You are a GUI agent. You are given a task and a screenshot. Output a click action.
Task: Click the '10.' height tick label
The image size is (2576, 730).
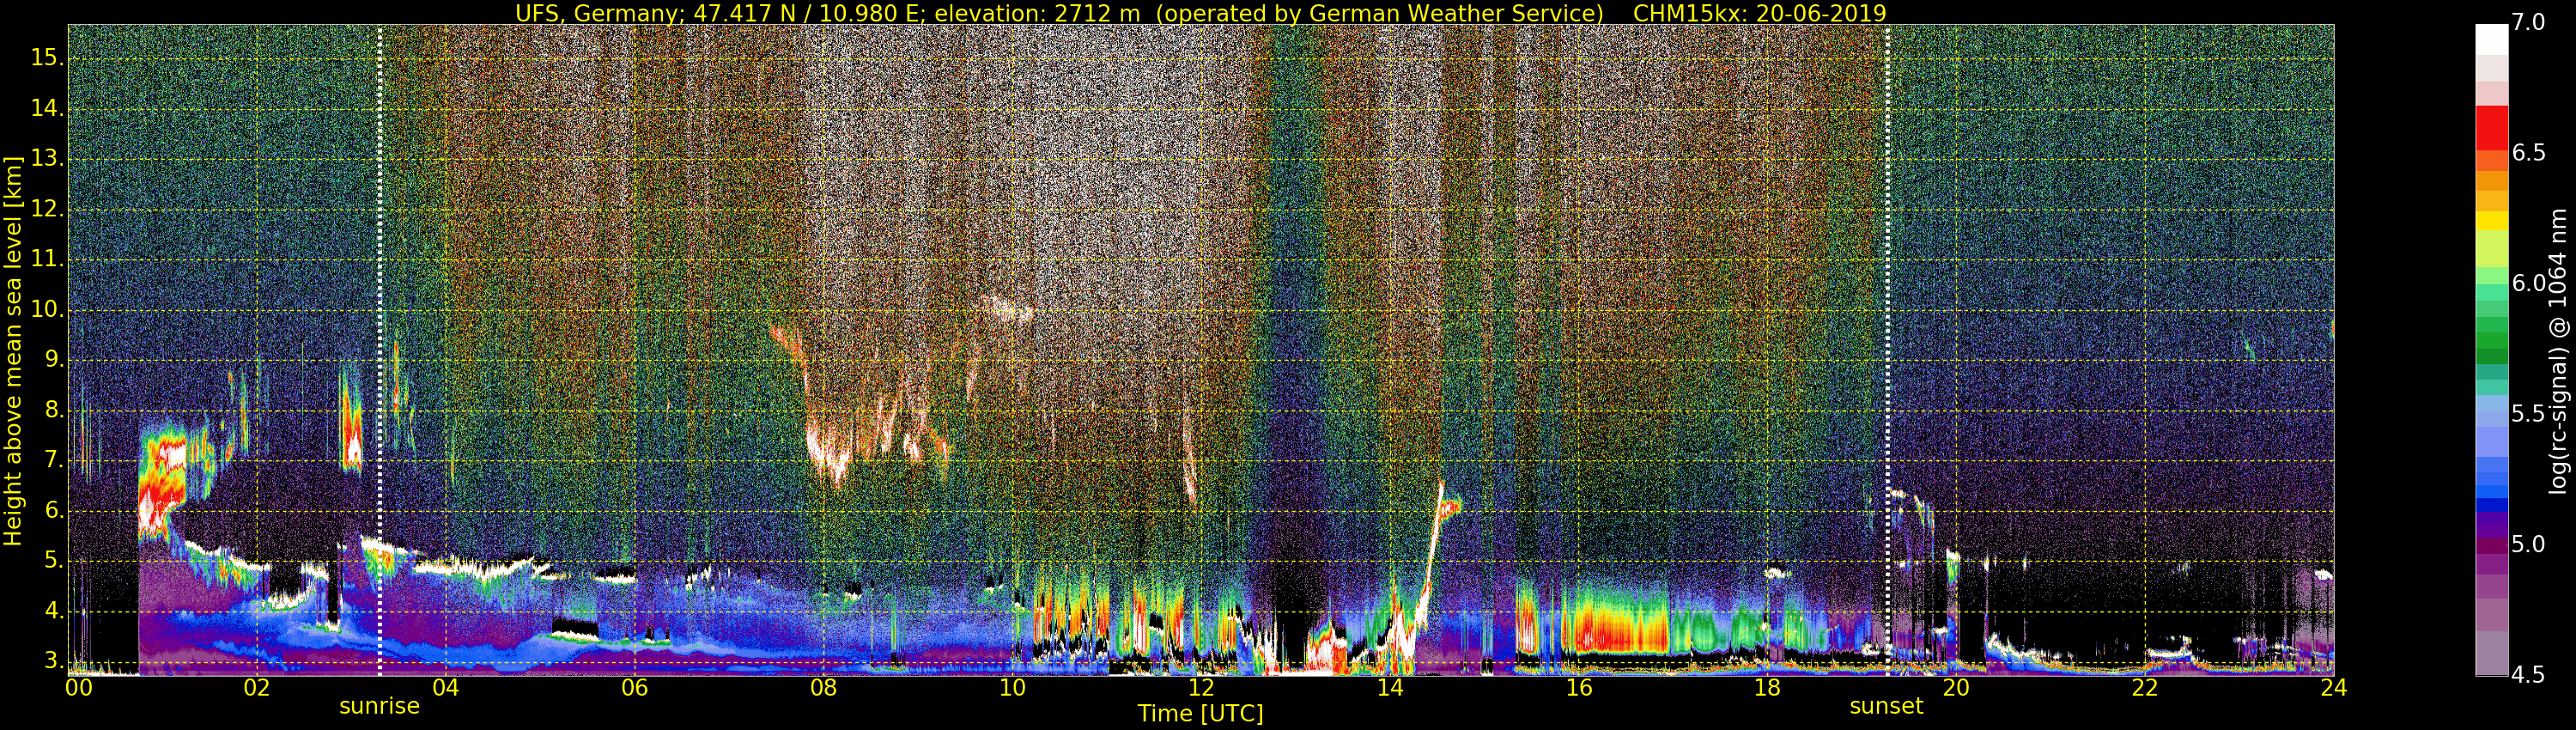pyautogui.click(x=47, y=310)
